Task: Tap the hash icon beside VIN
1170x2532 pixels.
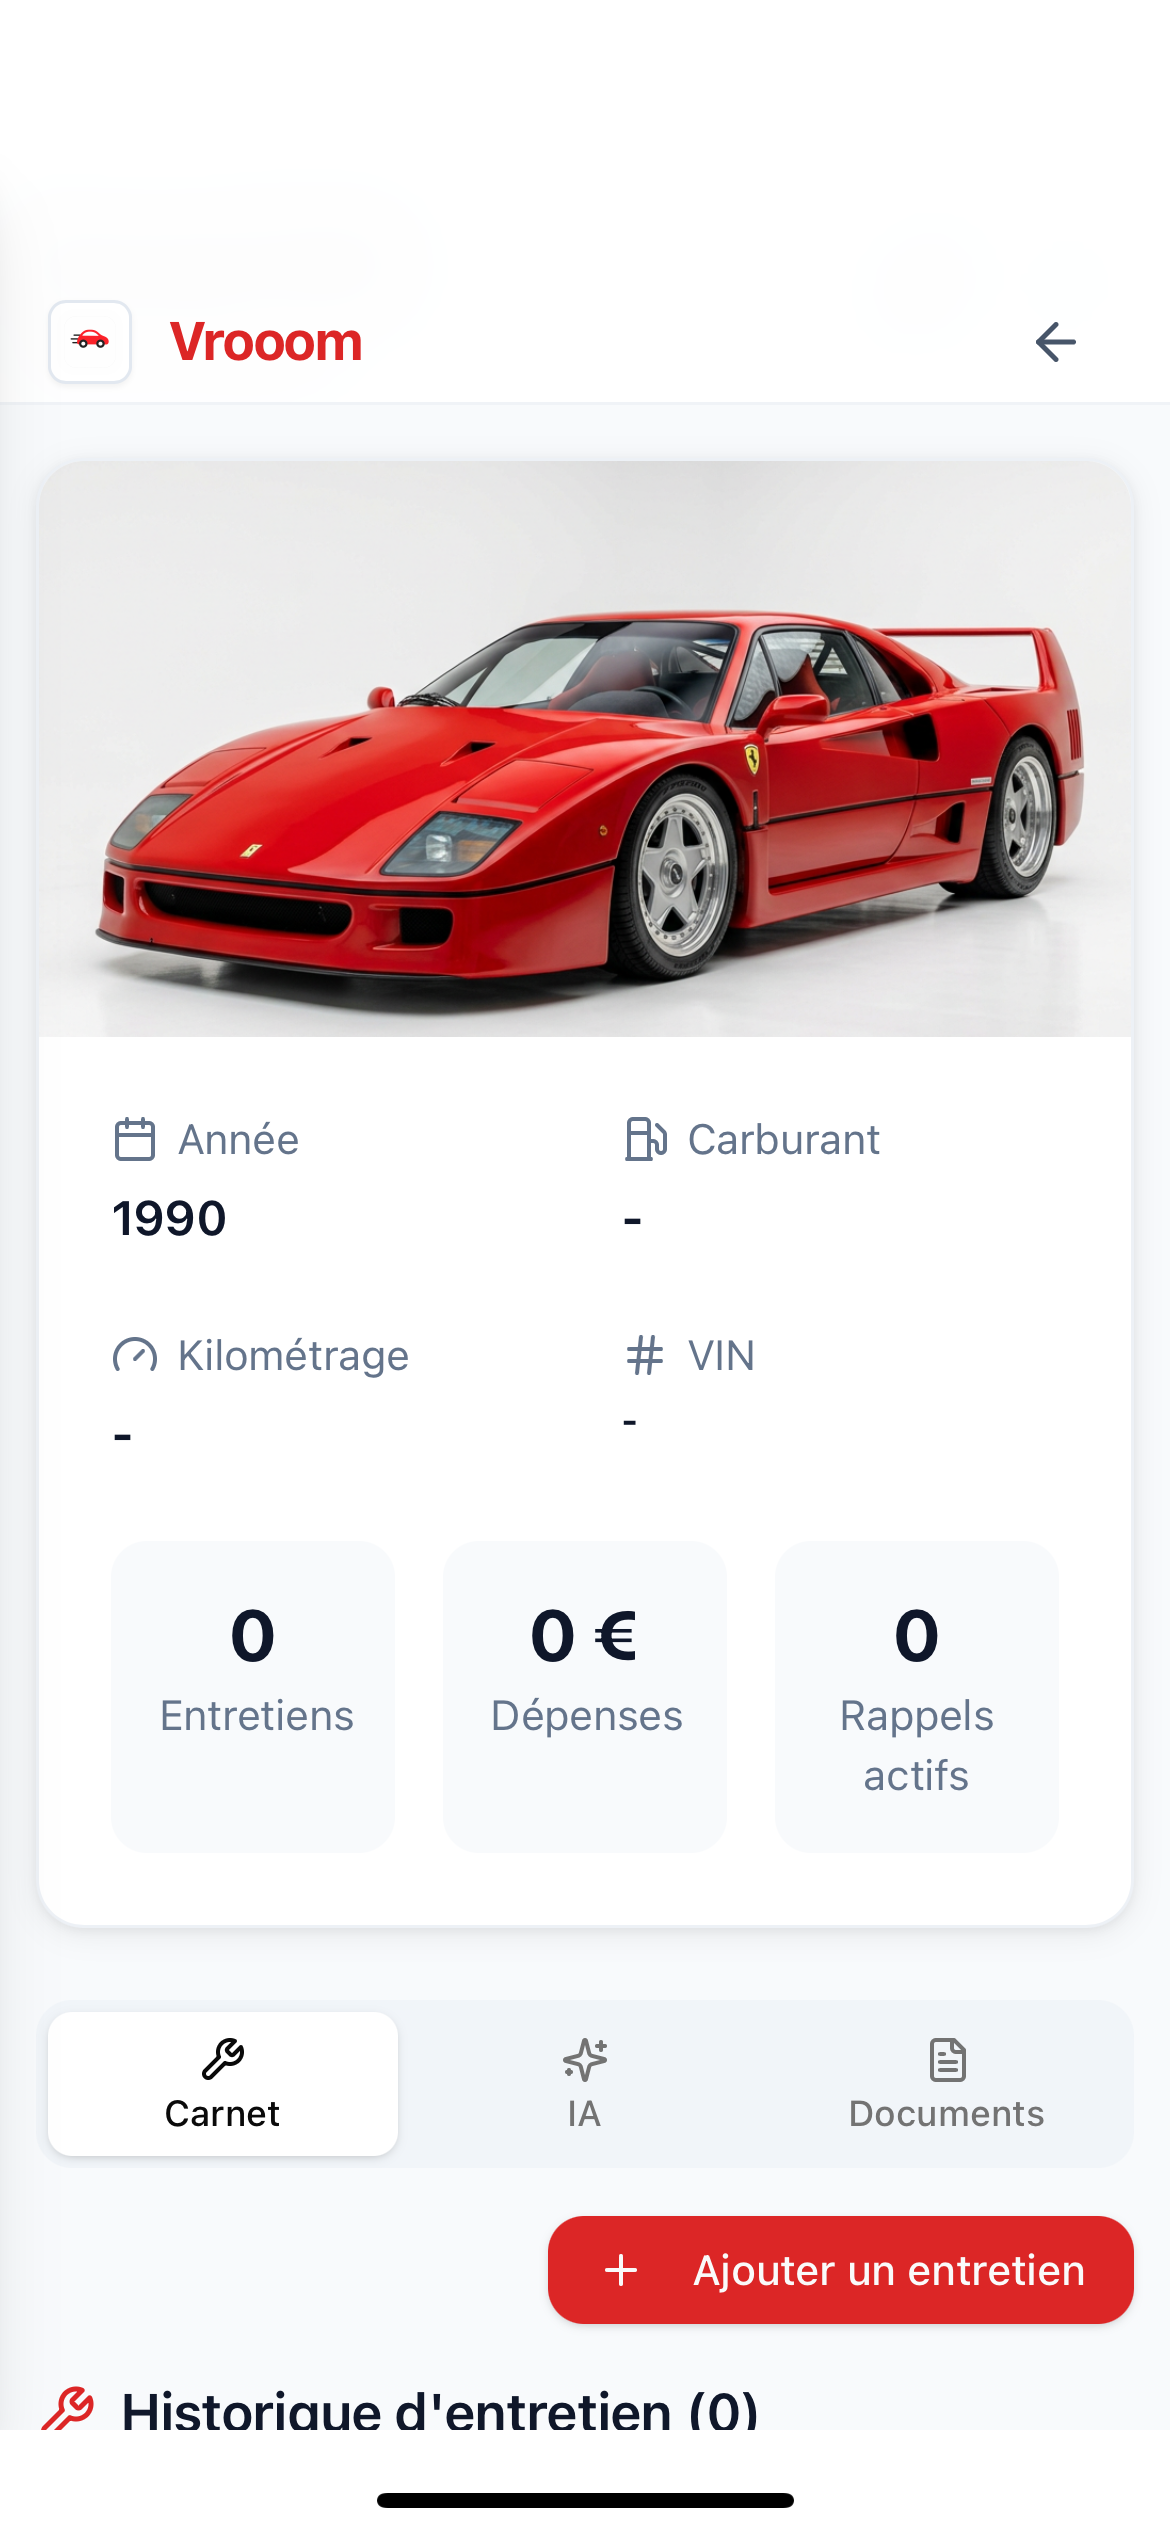Action: (645, 1356)
